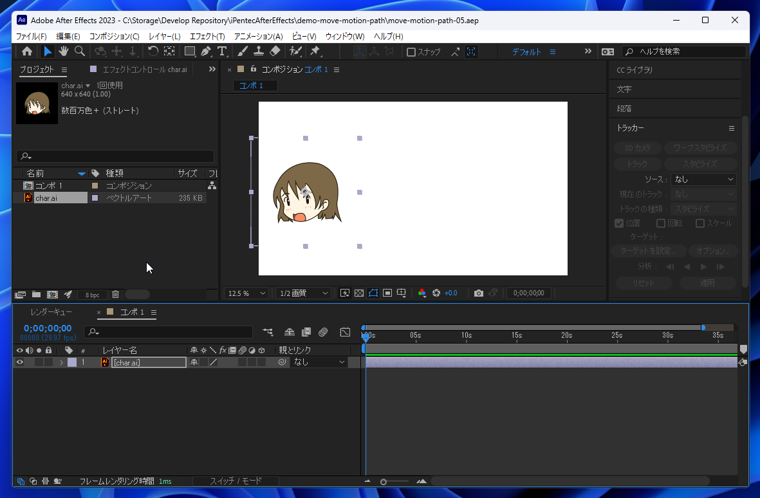The width and height of the screenshot is (760, 498).
Task: Select the Brush tool
Action: point(242,52)
